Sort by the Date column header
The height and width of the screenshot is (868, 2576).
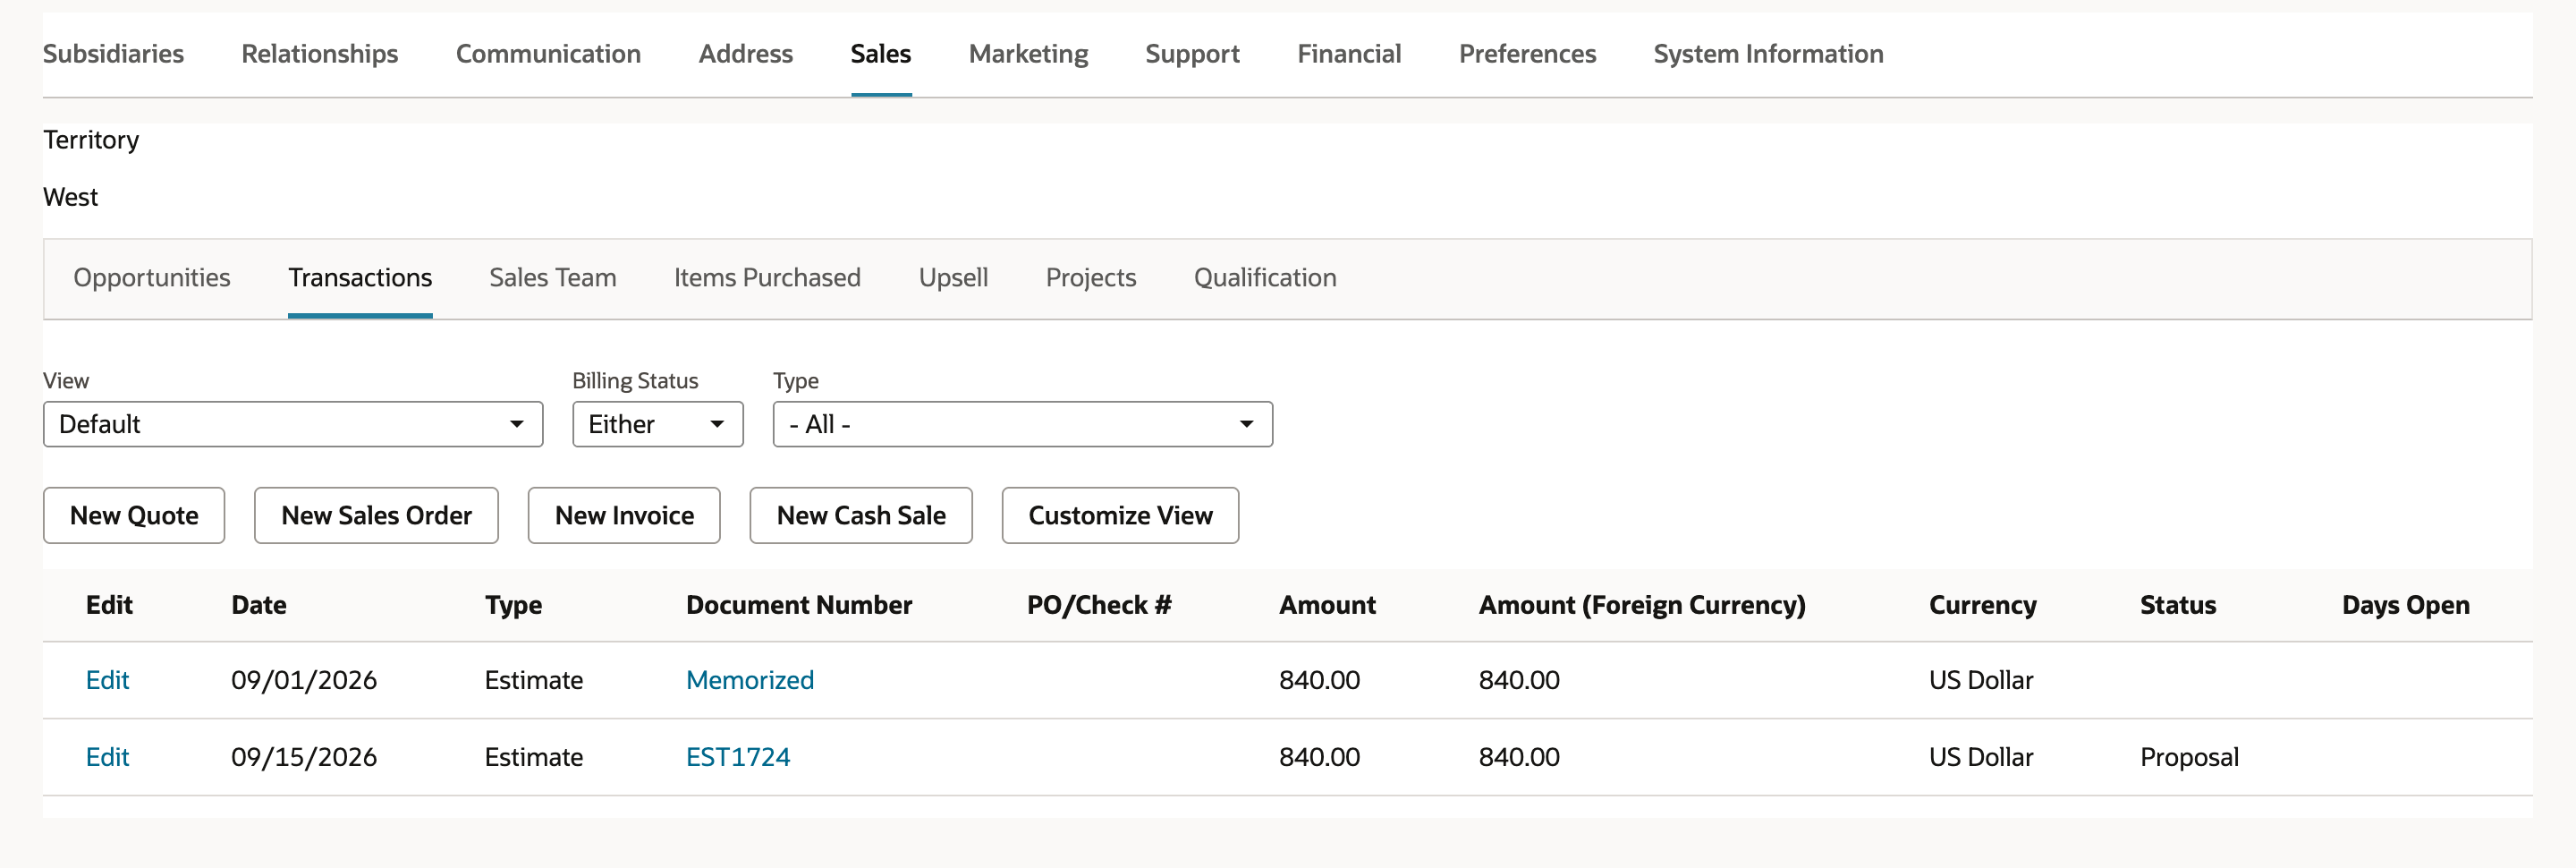click(x=259, y=606)
